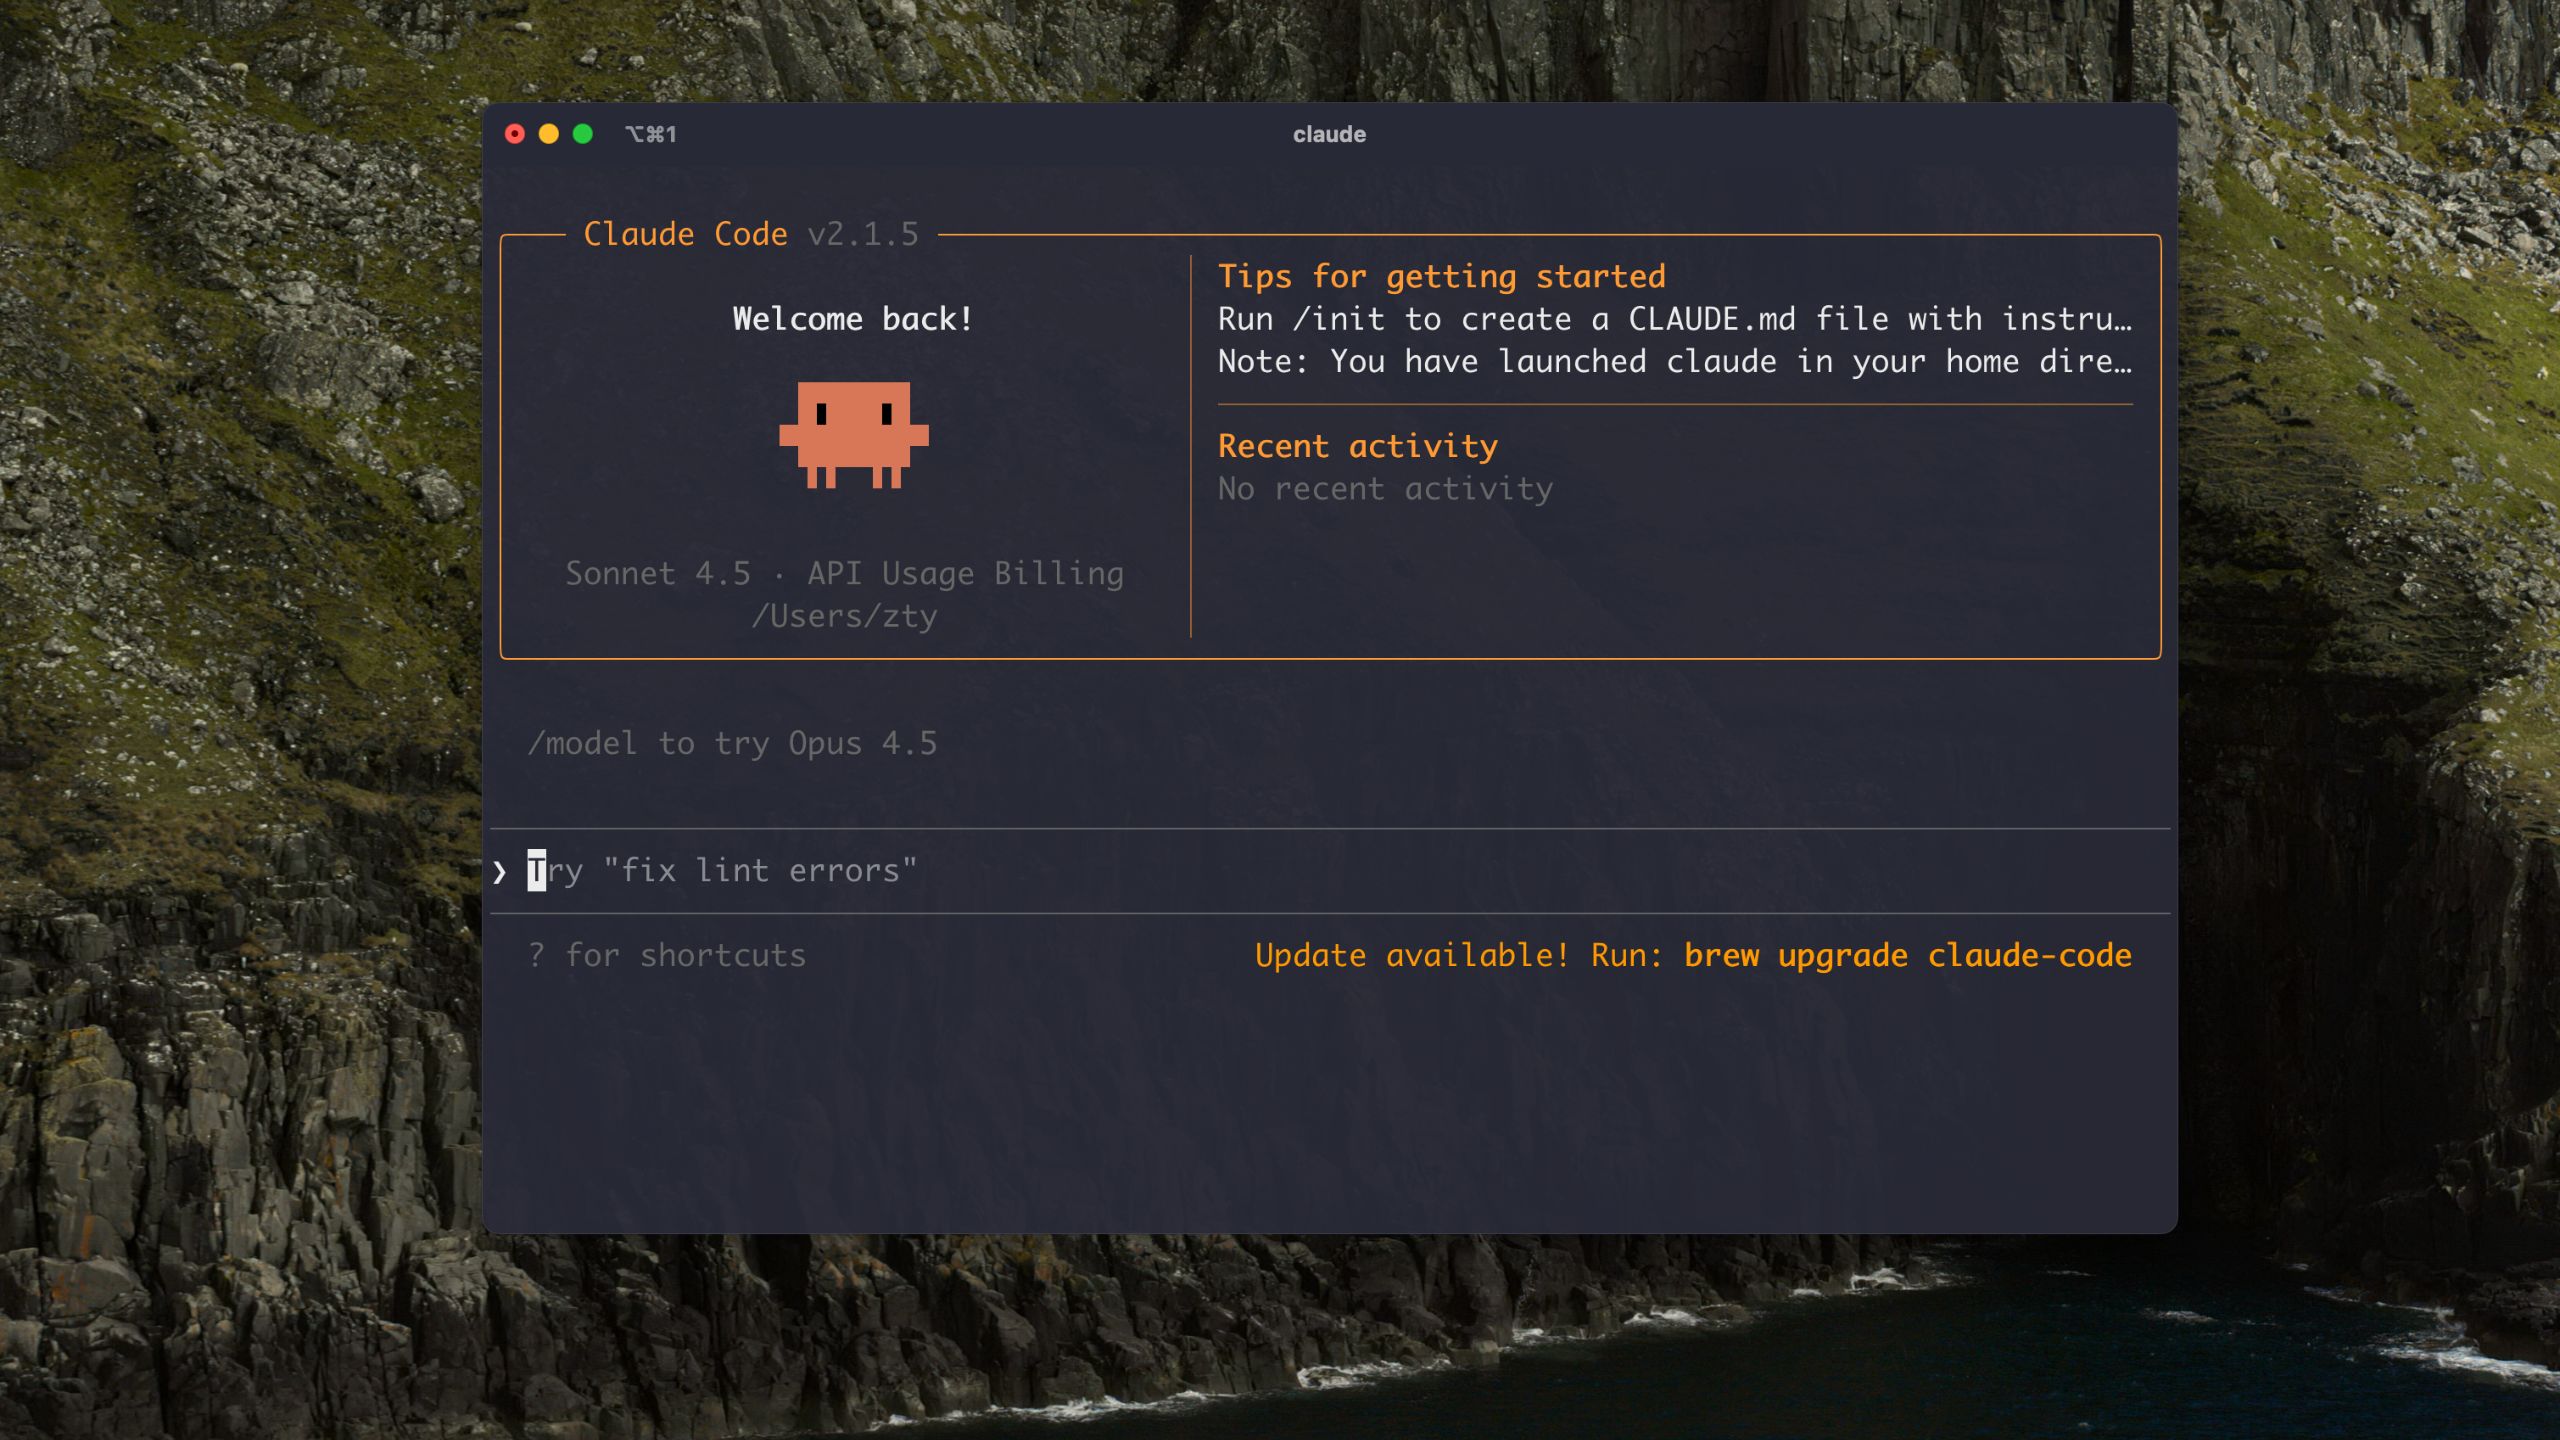The image size is (2560, 1440).
Task: Click the 'Welcome back!' greeting text
Action: pos(852,319)
